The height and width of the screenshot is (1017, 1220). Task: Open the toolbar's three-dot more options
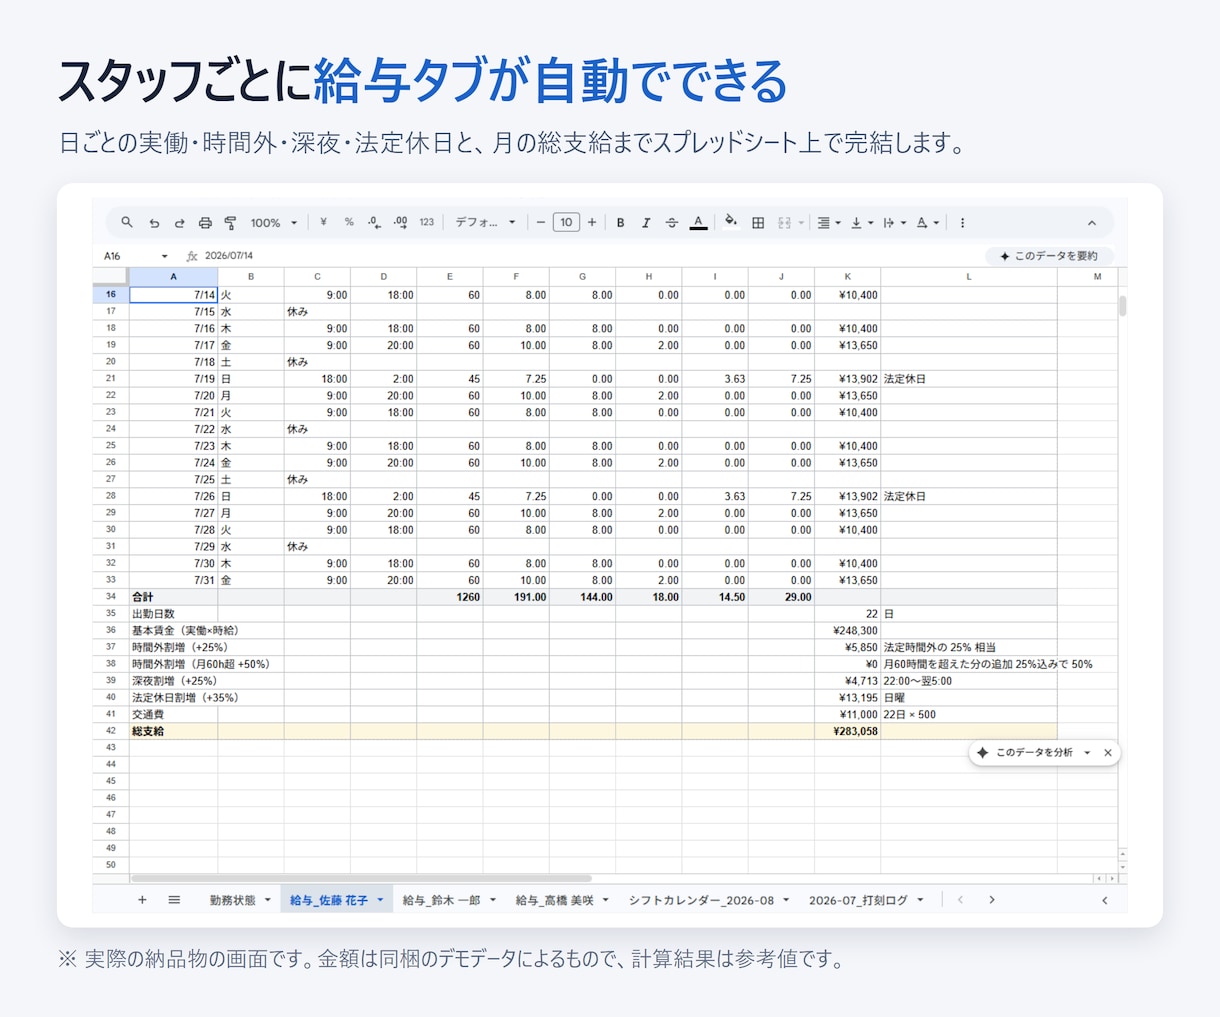click(962, 223)
